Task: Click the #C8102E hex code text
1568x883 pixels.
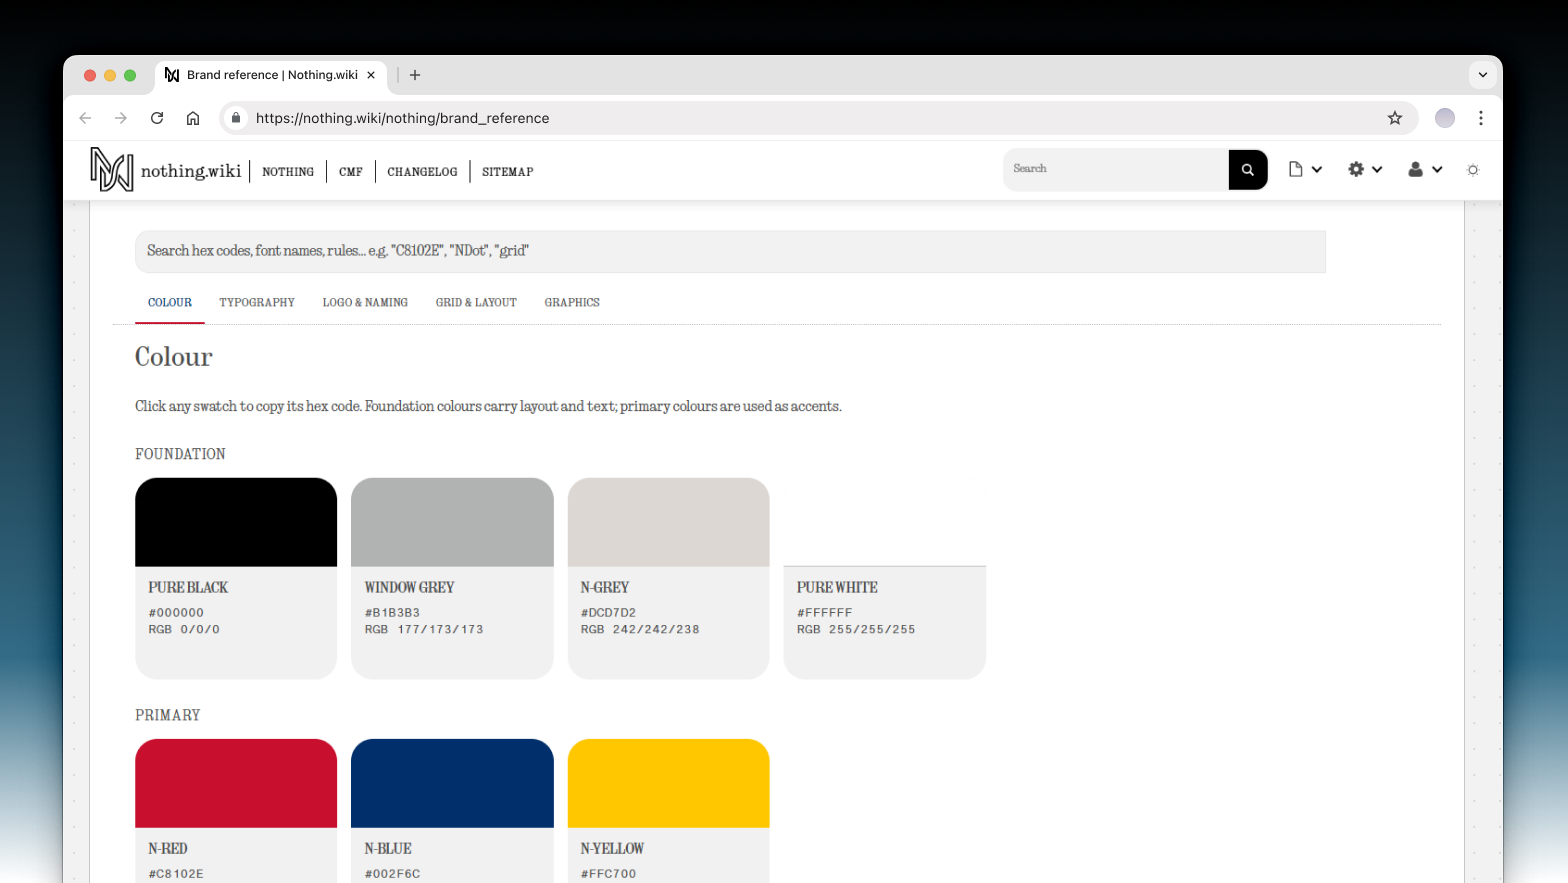Action: click(176, 874)
